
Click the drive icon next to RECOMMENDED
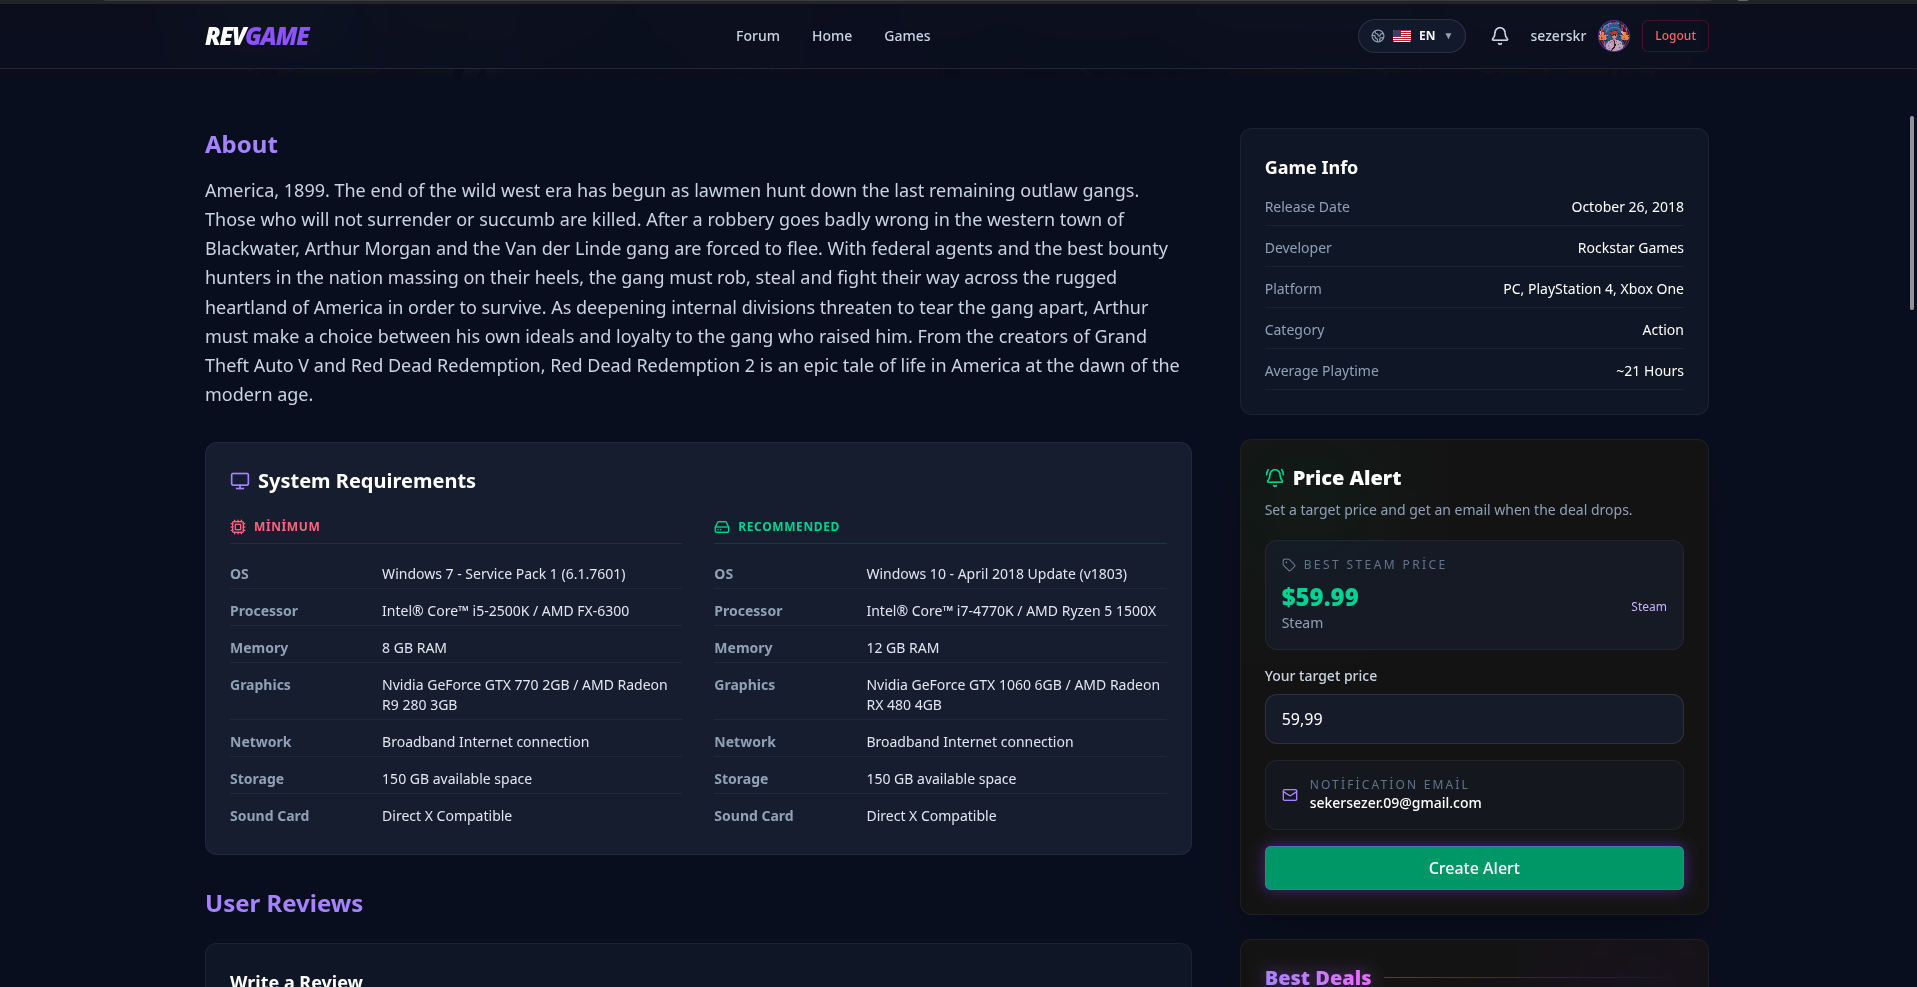tap(722, 527)
